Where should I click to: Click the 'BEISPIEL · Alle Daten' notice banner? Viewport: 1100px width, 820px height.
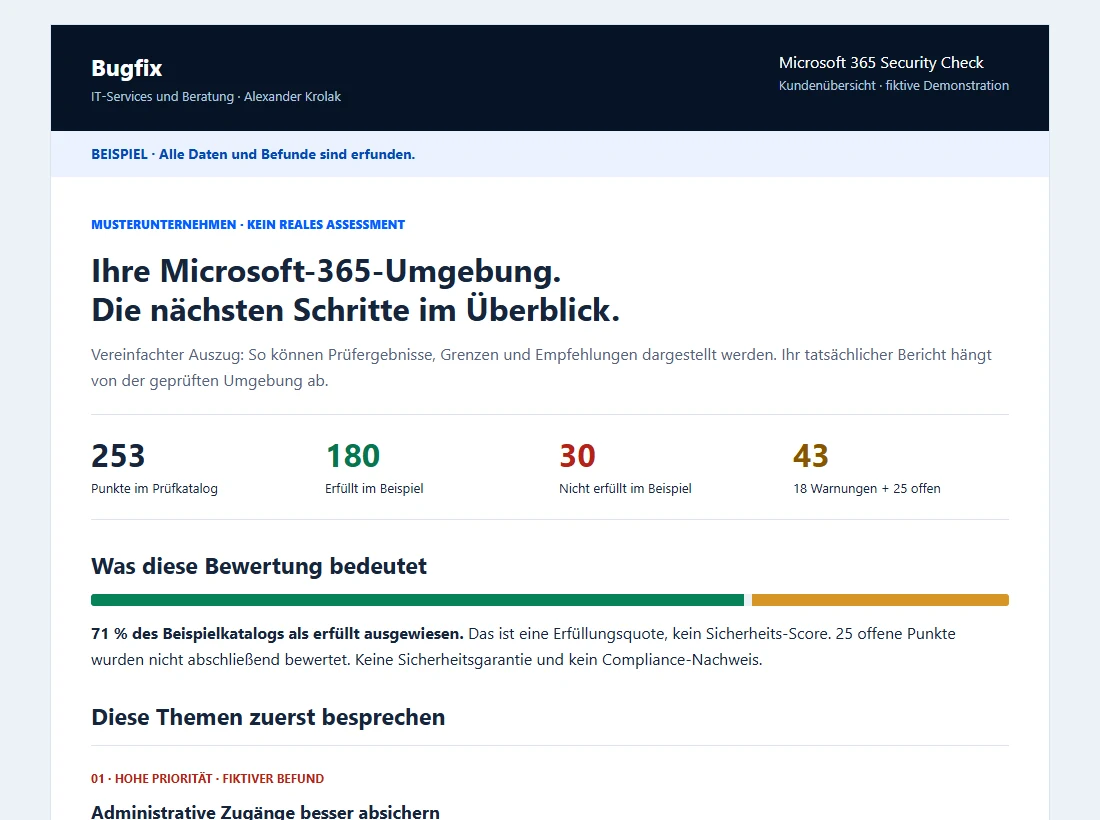pos(550,154)
